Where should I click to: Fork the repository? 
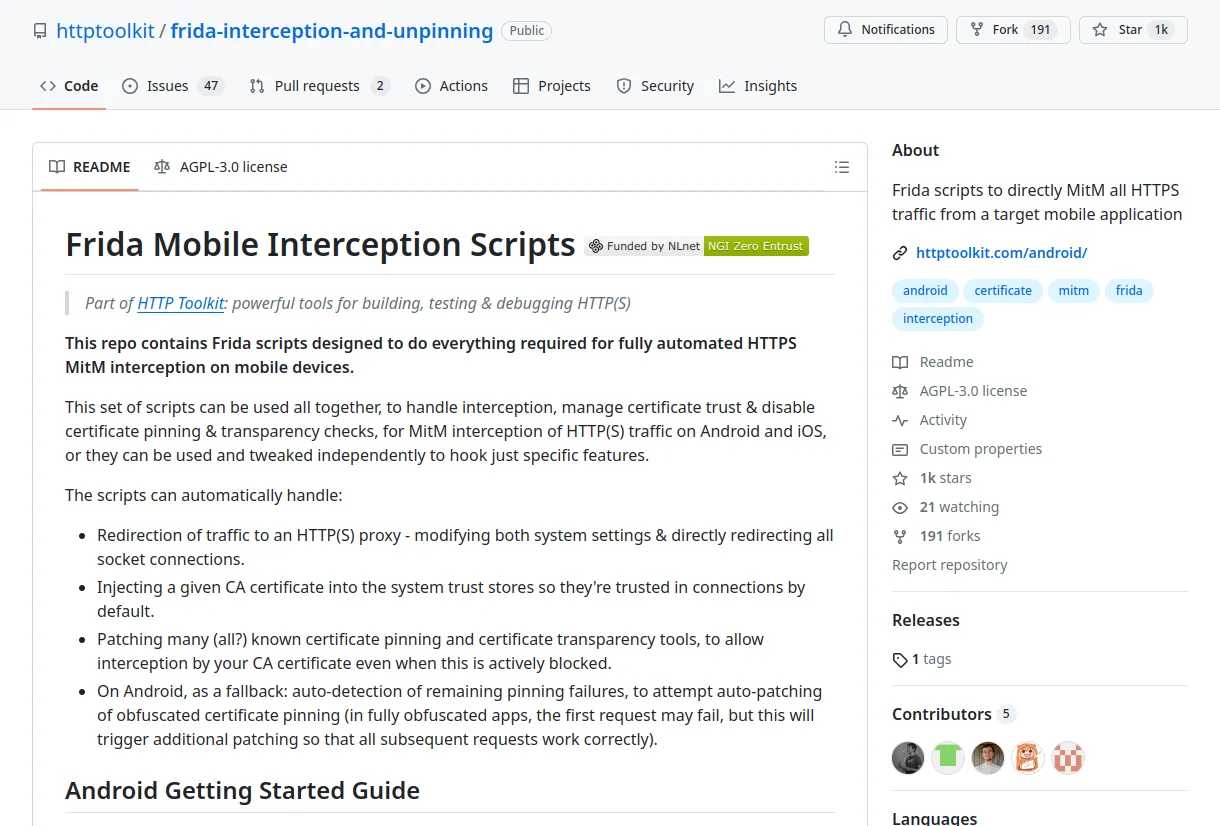pyautogui.click(x=1012, y=30)
